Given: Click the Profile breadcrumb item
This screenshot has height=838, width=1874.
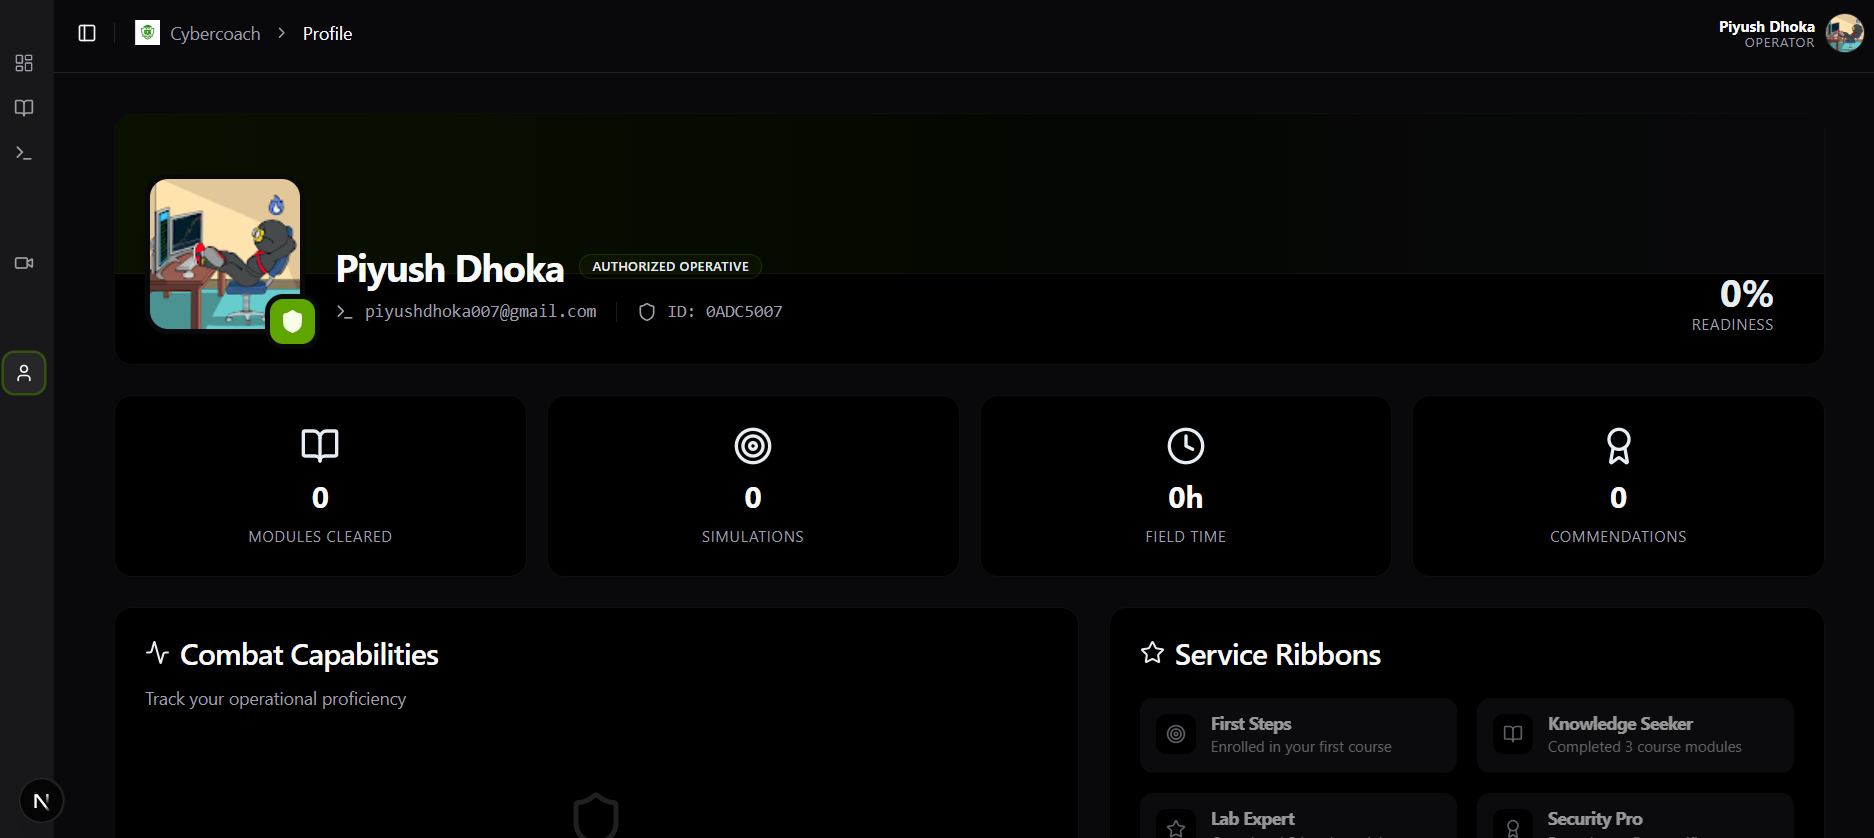Looking at the screenshot, I should click(327, 34).
